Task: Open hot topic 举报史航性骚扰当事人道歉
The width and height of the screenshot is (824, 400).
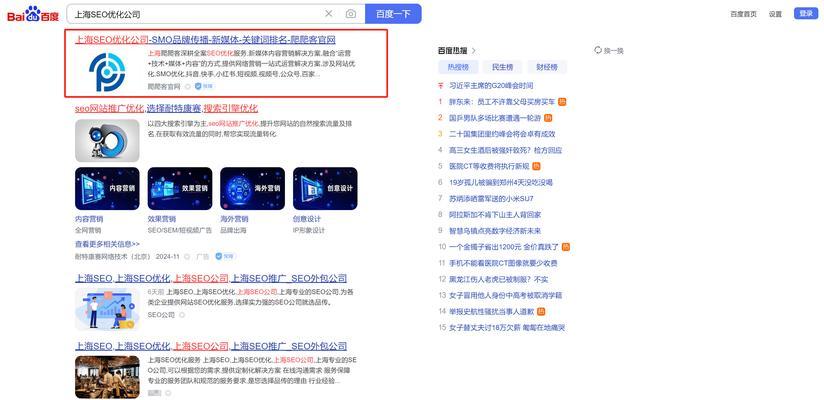Action: point(491,312)
